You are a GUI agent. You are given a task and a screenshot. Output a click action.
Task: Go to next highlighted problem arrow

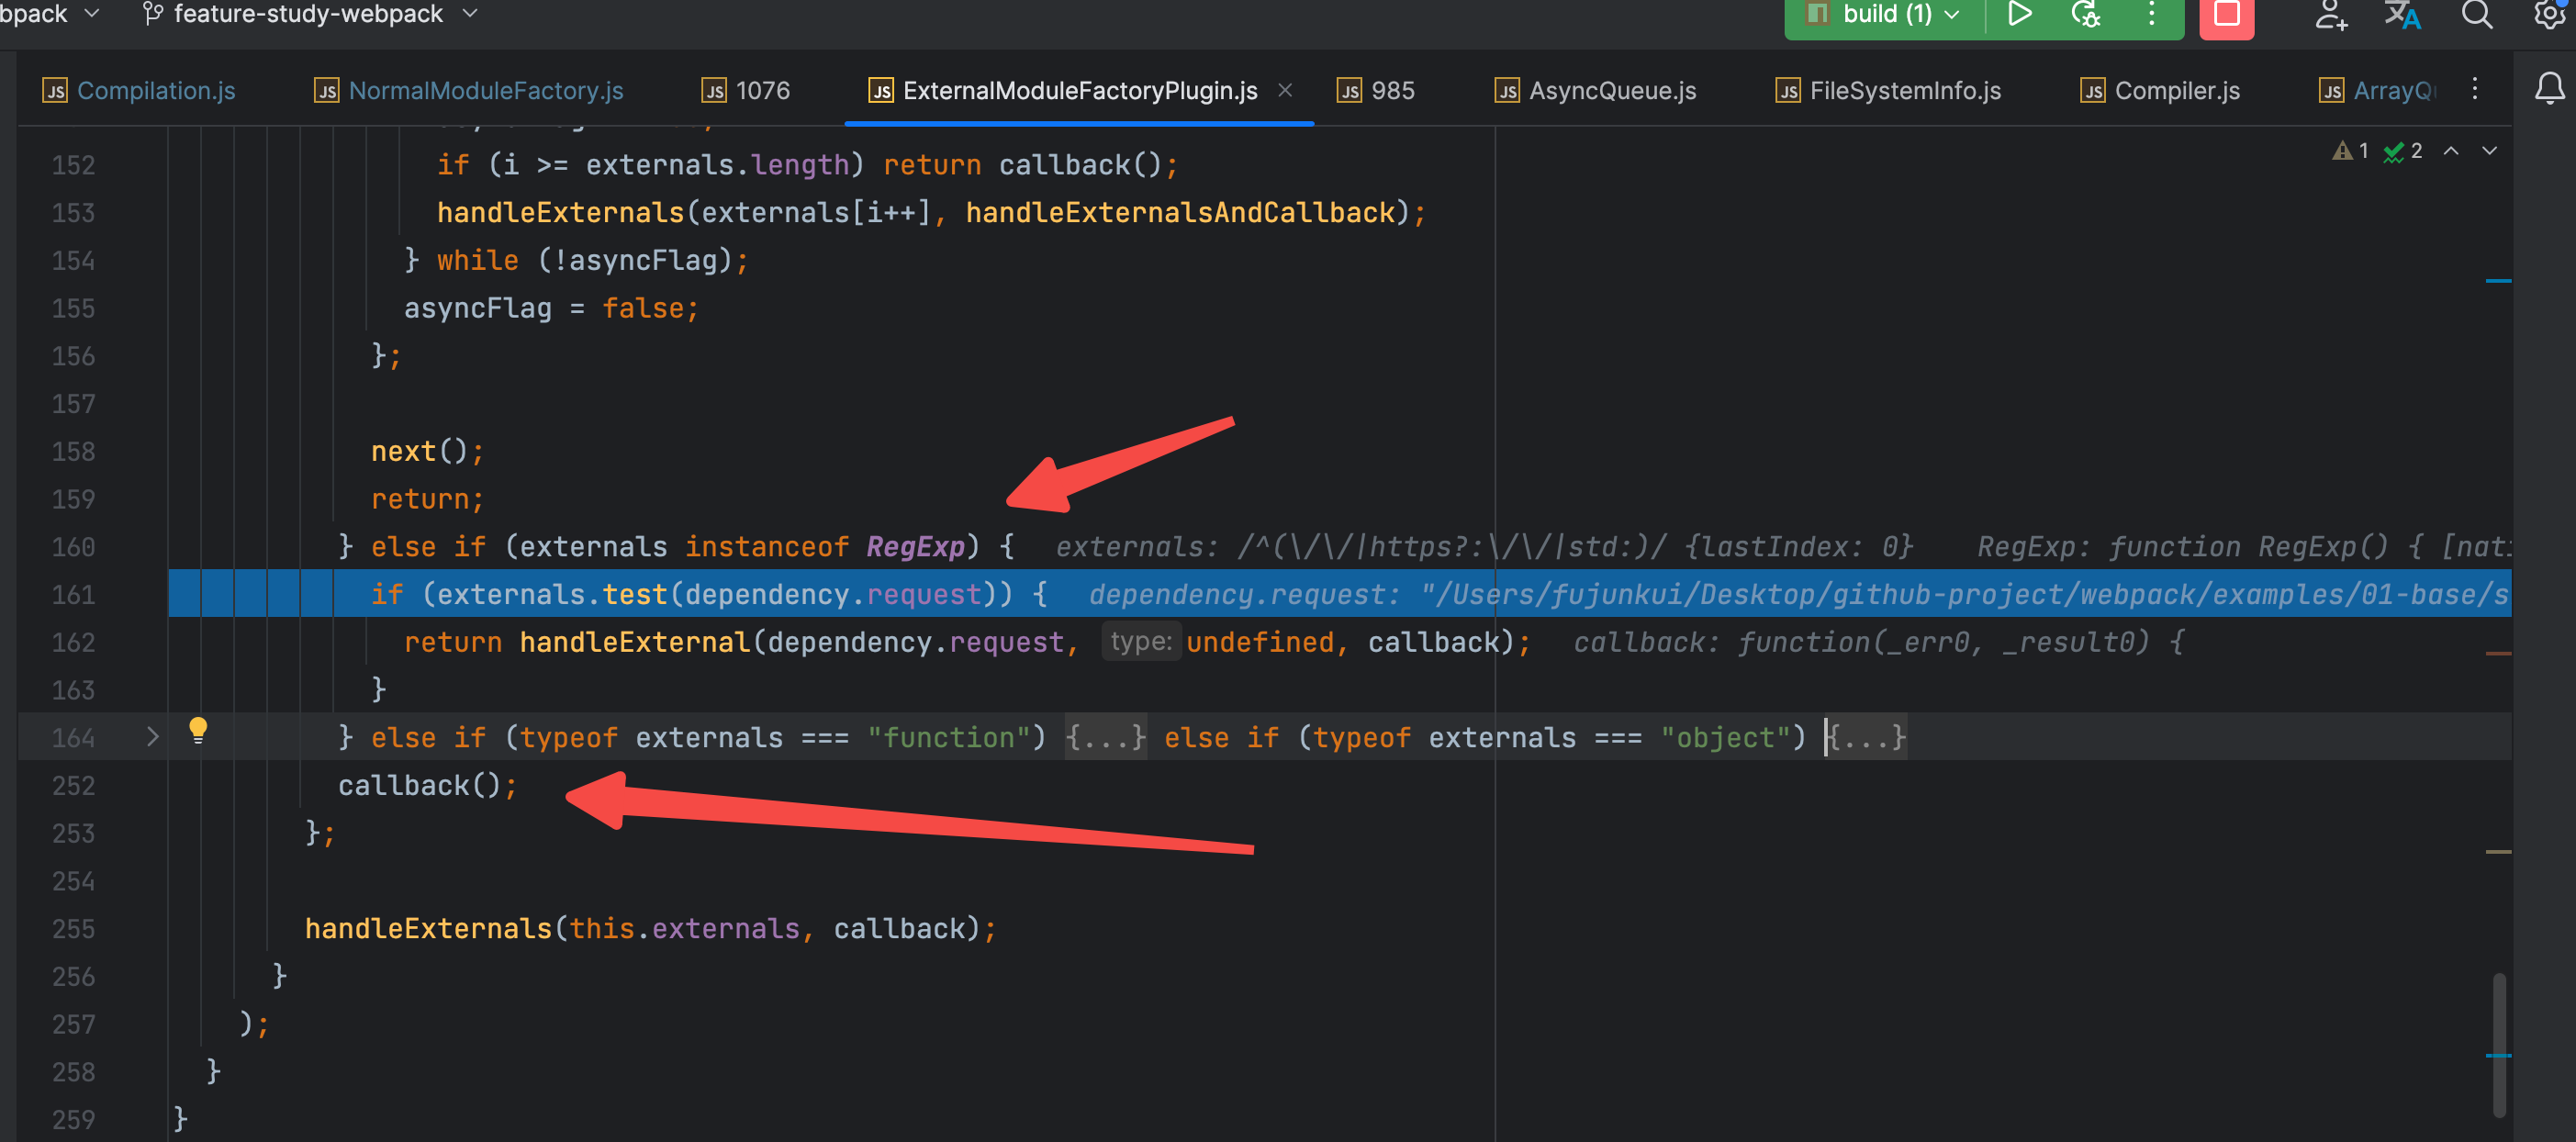(x=2490, y=151)
